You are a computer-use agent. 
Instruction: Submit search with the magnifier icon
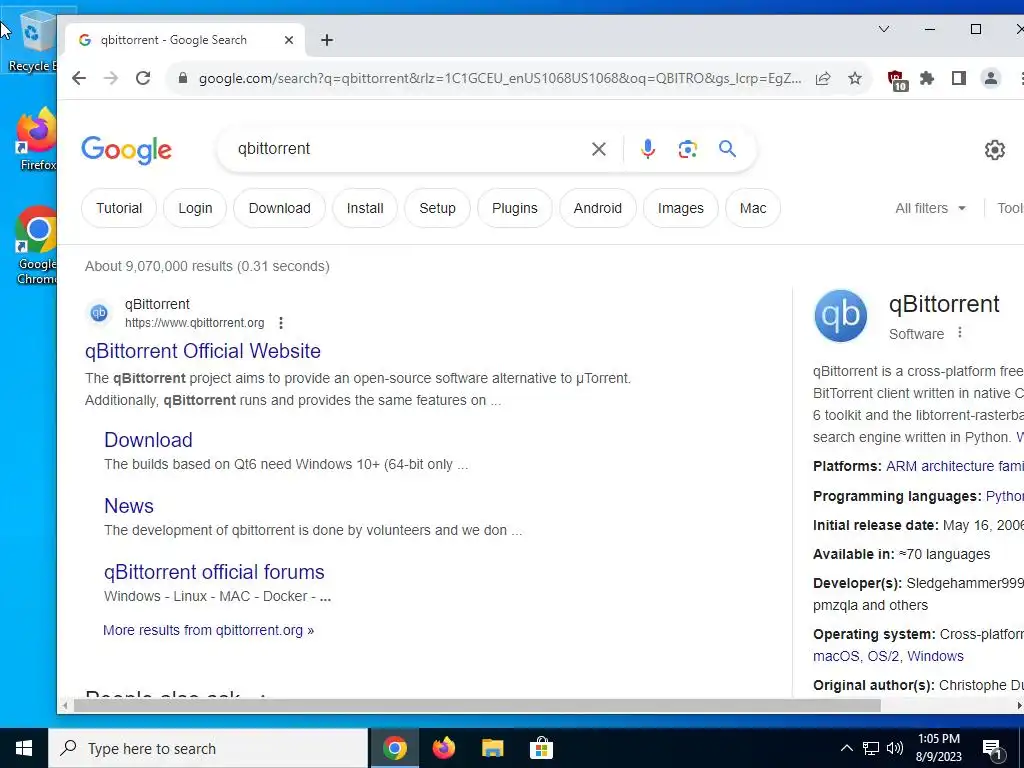728,149
